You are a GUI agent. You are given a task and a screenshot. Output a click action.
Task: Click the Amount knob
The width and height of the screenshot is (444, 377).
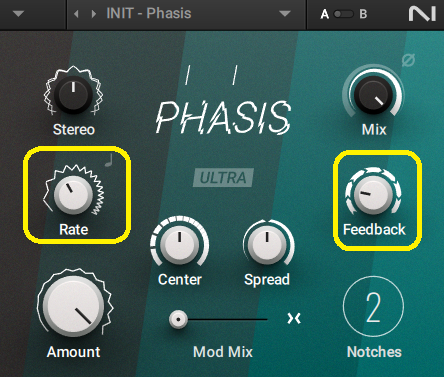[73, 306]
